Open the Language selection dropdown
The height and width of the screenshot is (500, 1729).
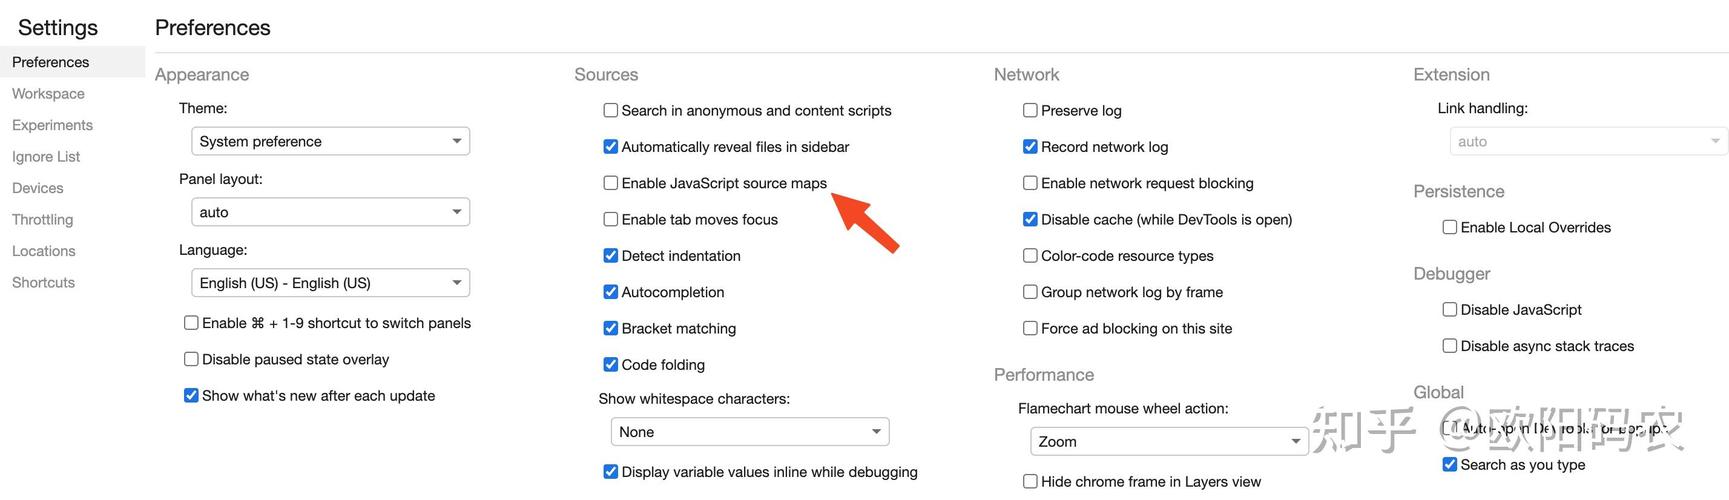[330, 283]
